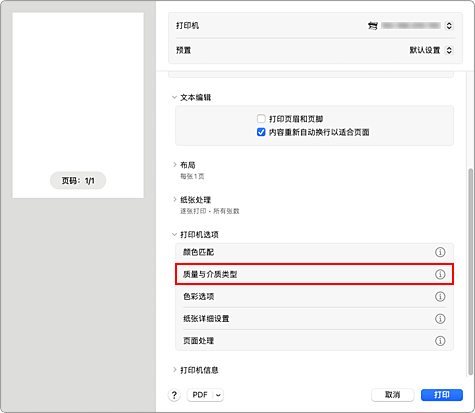Open the 预置 默认设置 dropdown
The width and height of the screenshot is (475, 413).
pos(449,50)
